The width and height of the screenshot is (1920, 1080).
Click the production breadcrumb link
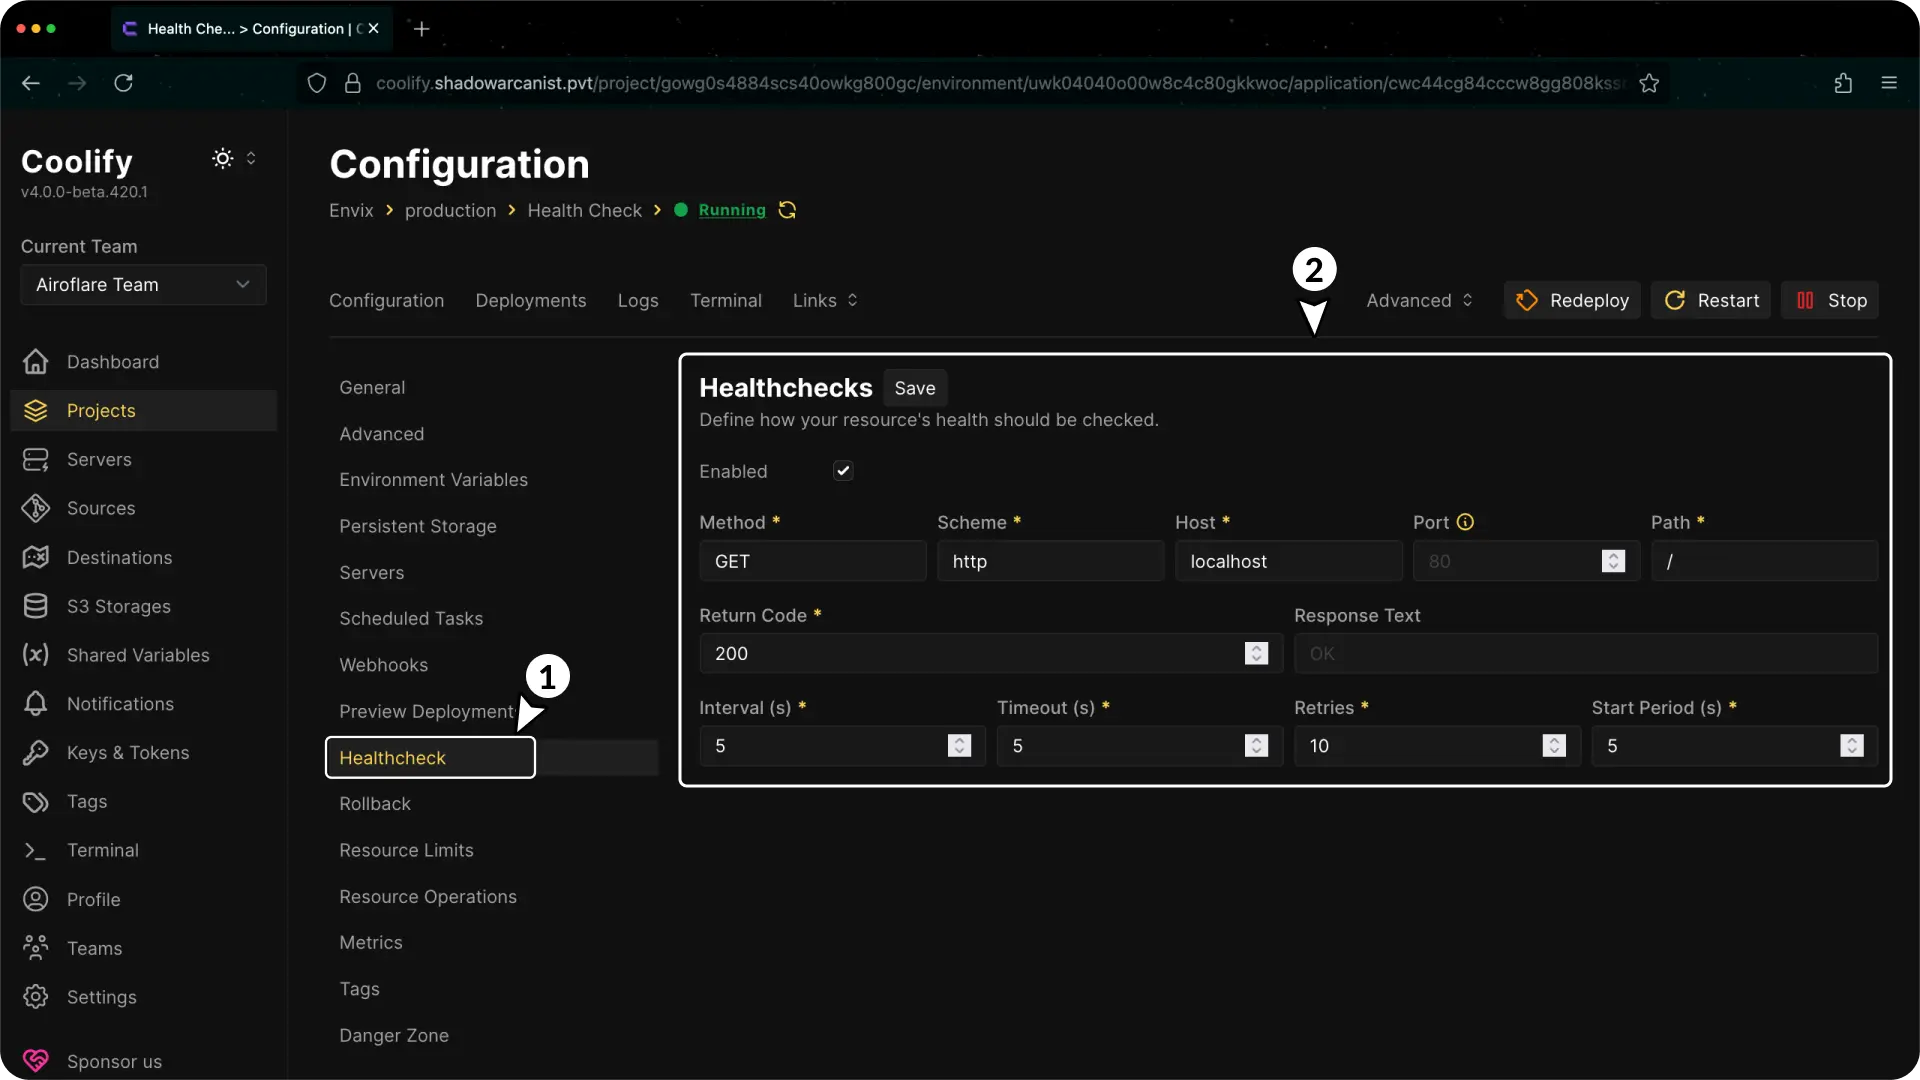[x=450, y=211]
